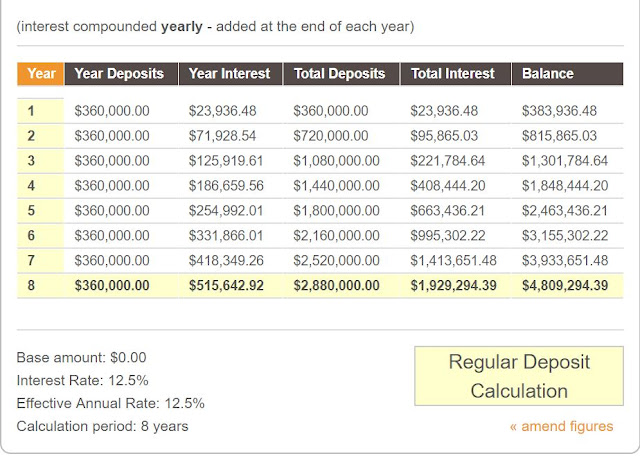Click the Balance column header

[x=547, y=73]
